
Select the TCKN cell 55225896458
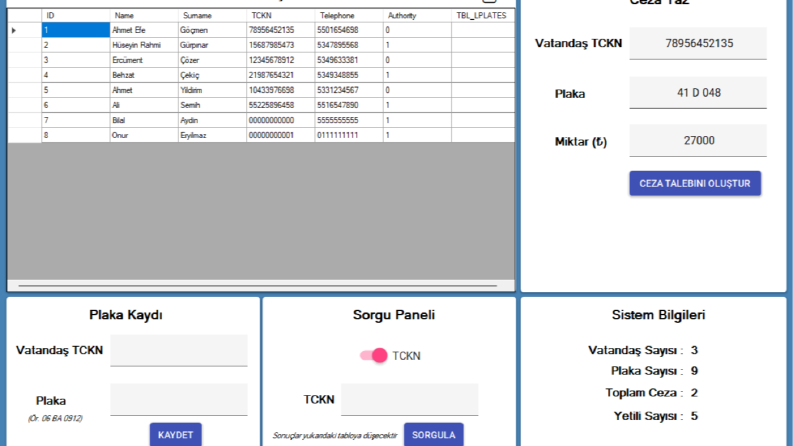(280, 105)
